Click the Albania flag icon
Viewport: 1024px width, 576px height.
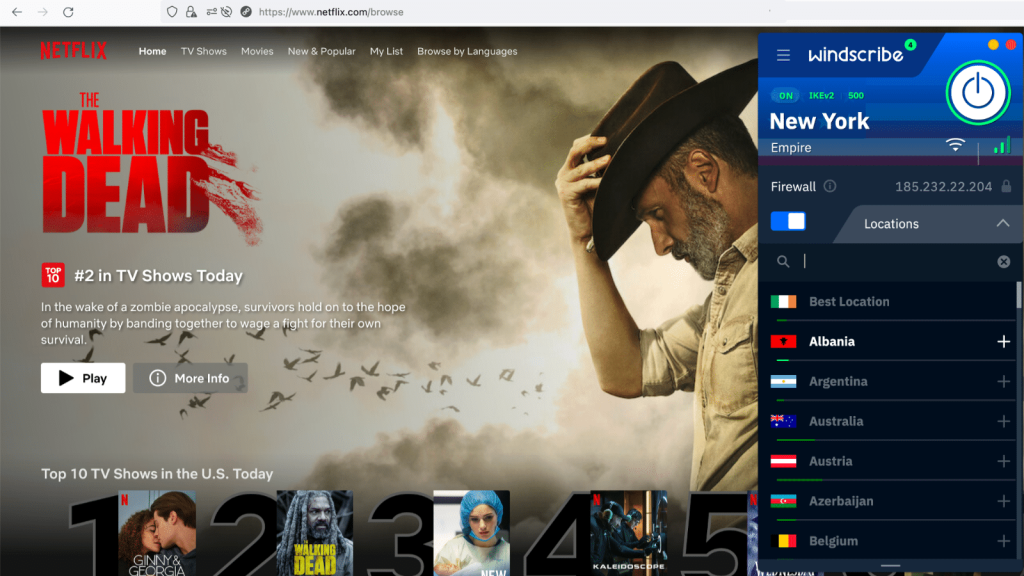click(783, 342)
